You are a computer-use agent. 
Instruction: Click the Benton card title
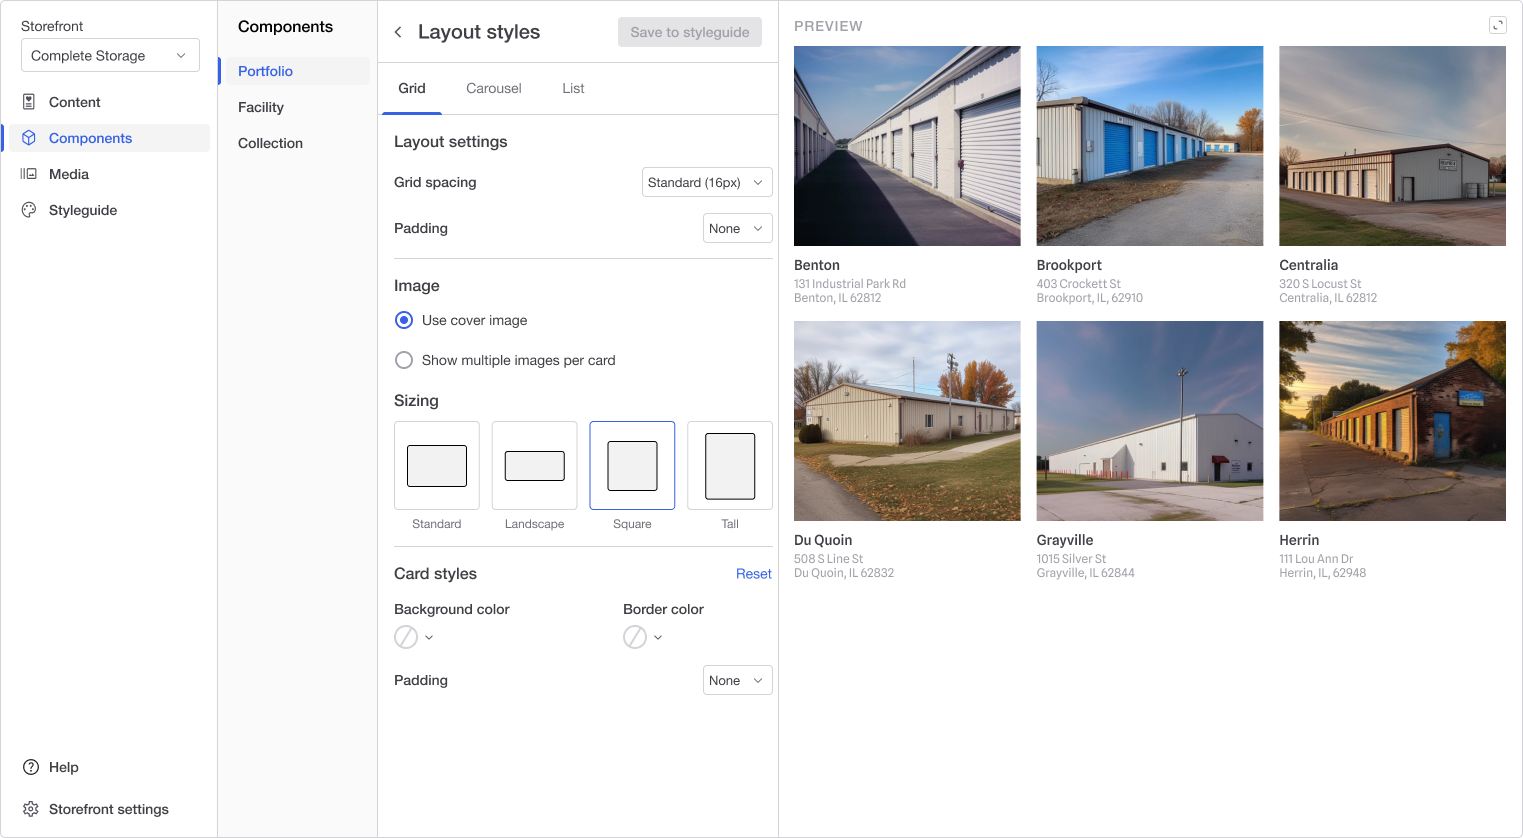tap(817, 265)
